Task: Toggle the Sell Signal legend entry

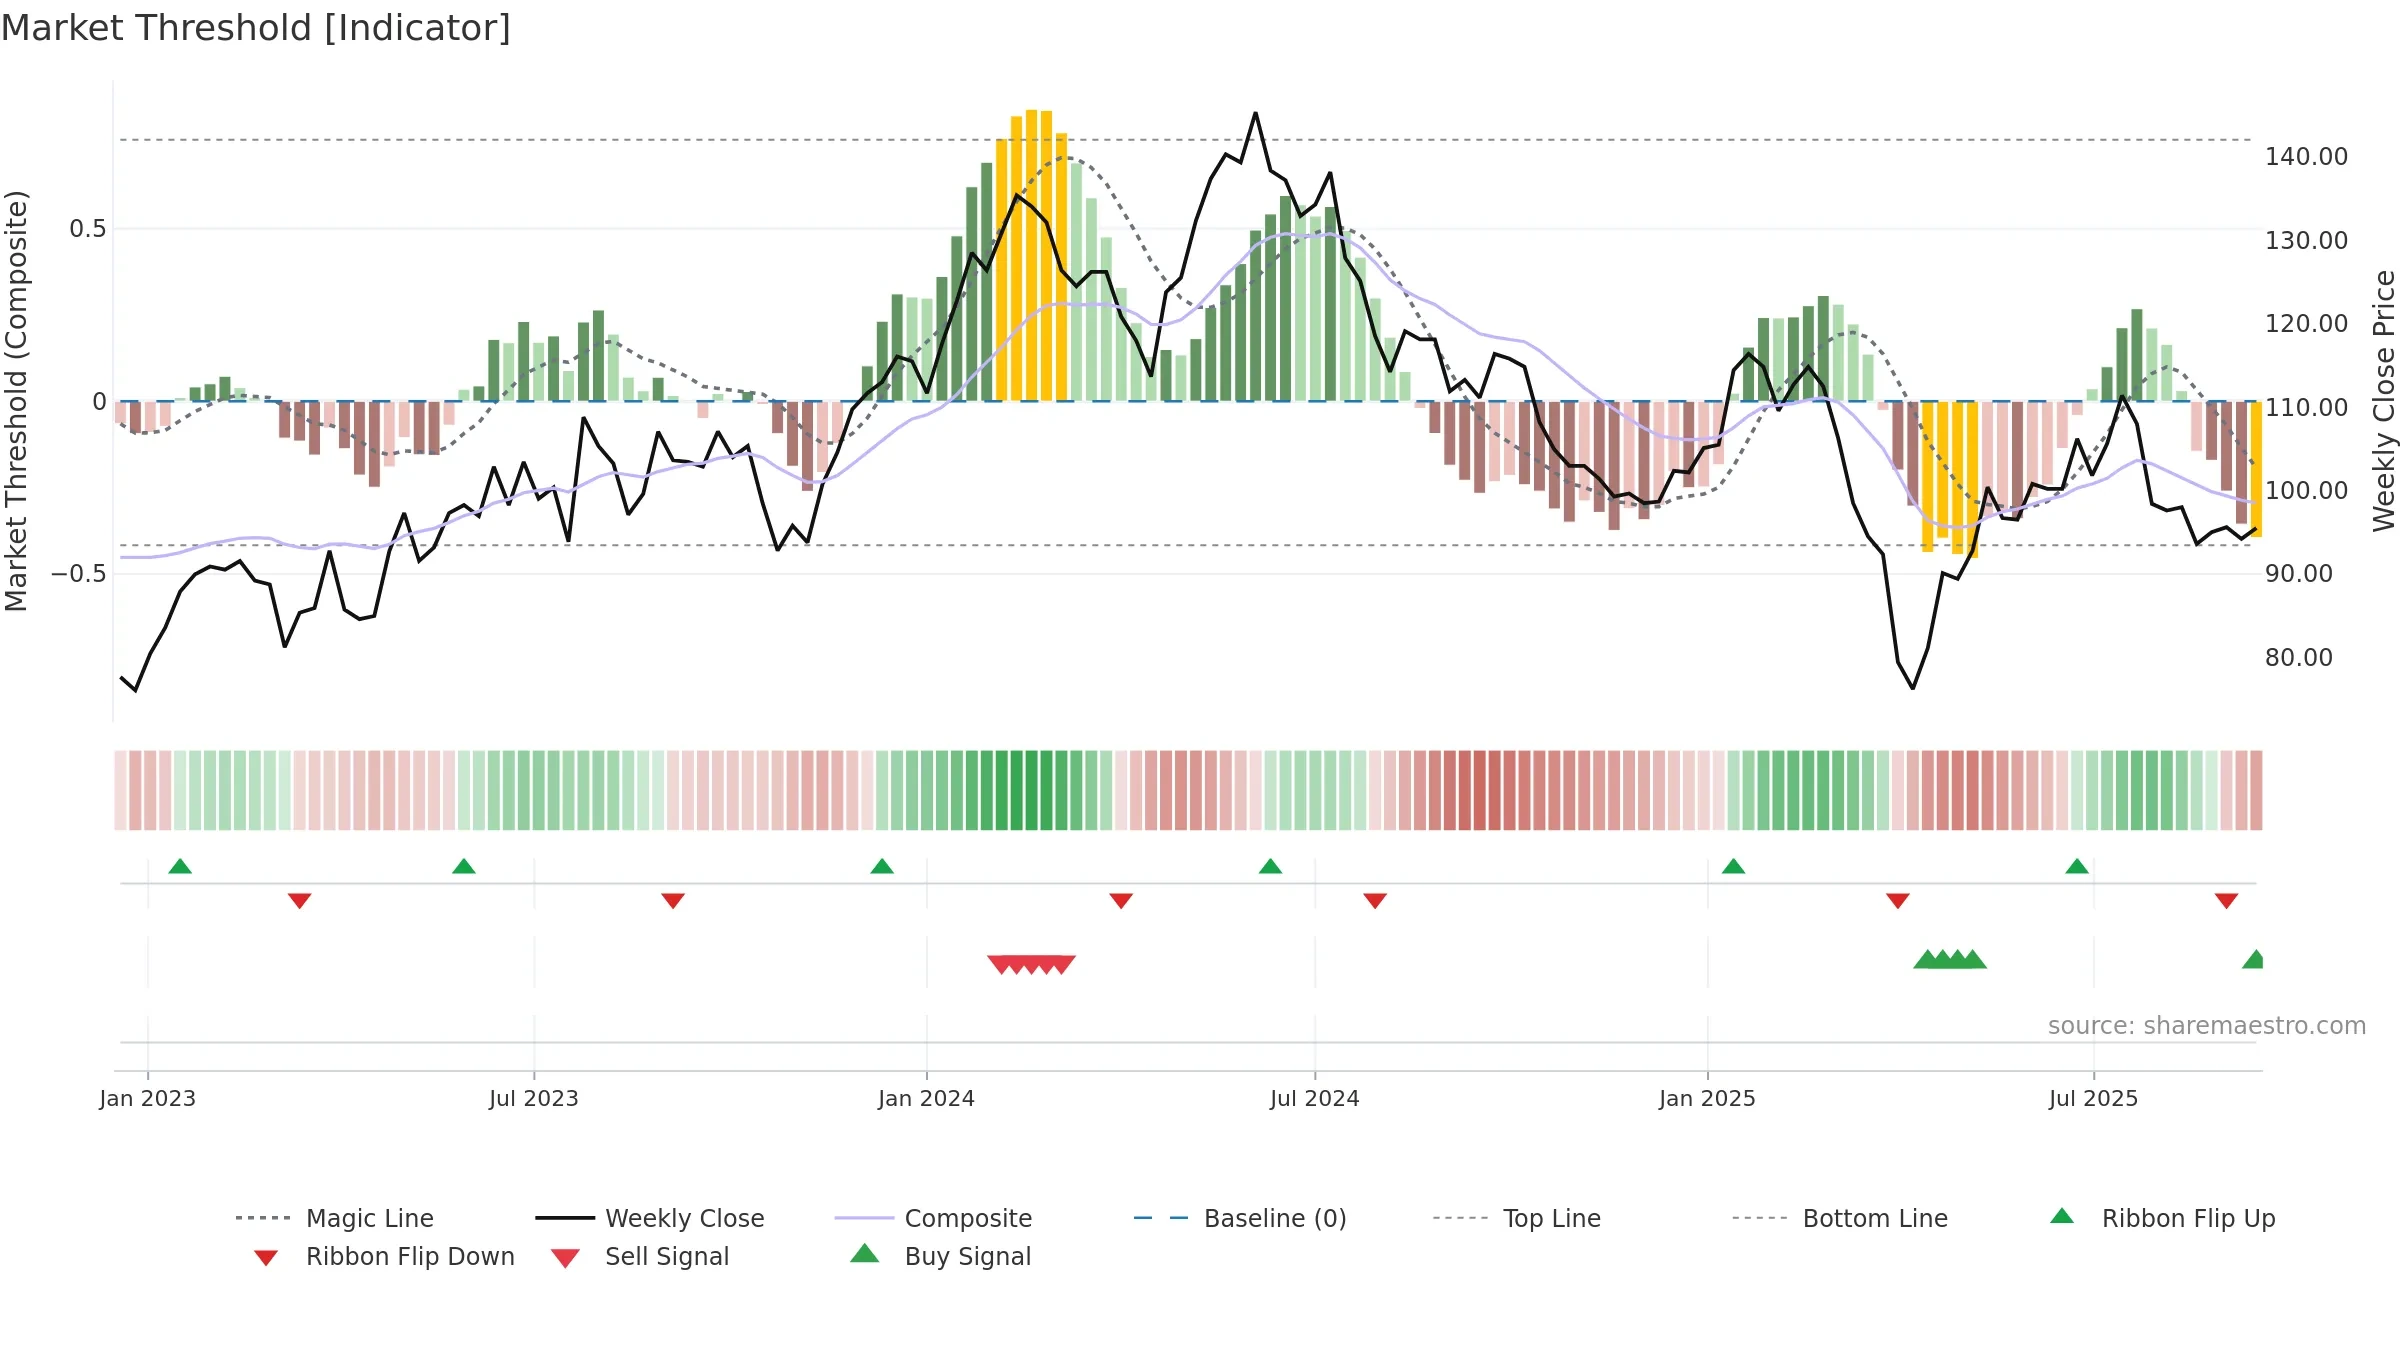Action: tap(640, 1256)
